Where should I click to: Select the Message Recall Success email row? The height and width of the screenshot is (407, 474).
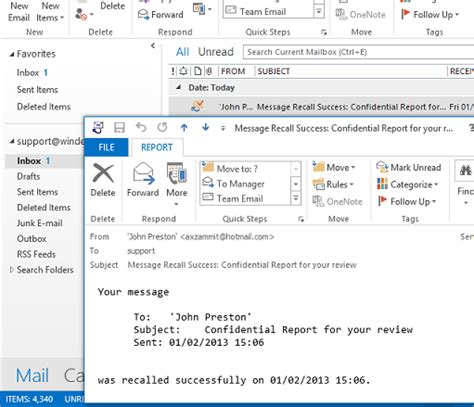[x=321, y=107]
